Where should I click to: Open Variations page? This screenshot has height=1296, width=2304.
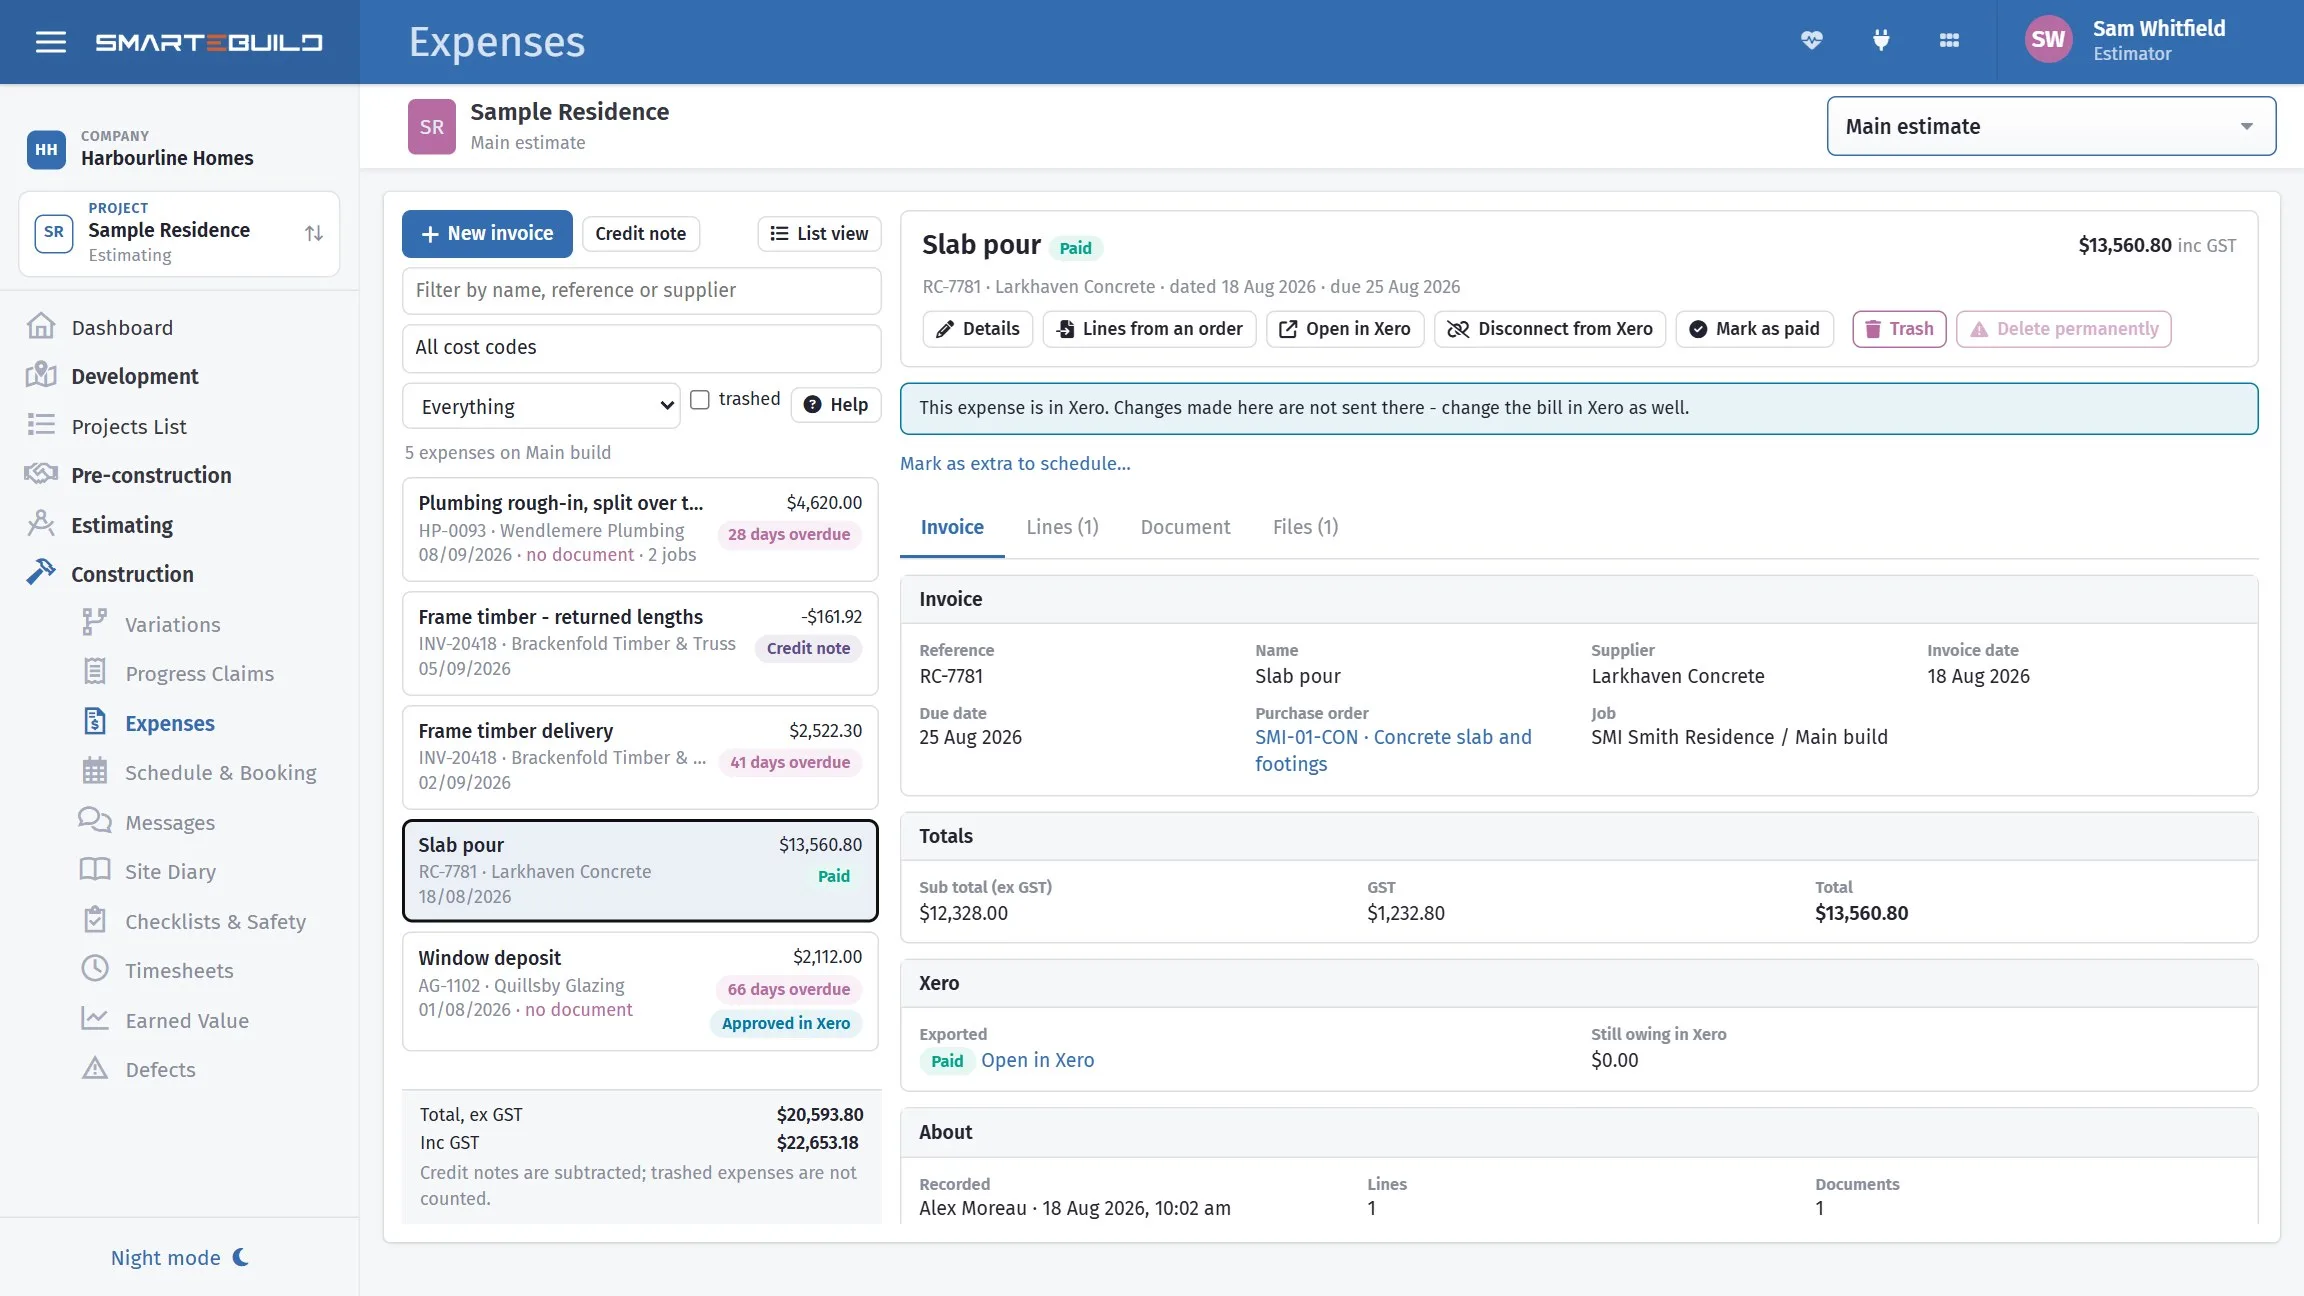point(172,624)
